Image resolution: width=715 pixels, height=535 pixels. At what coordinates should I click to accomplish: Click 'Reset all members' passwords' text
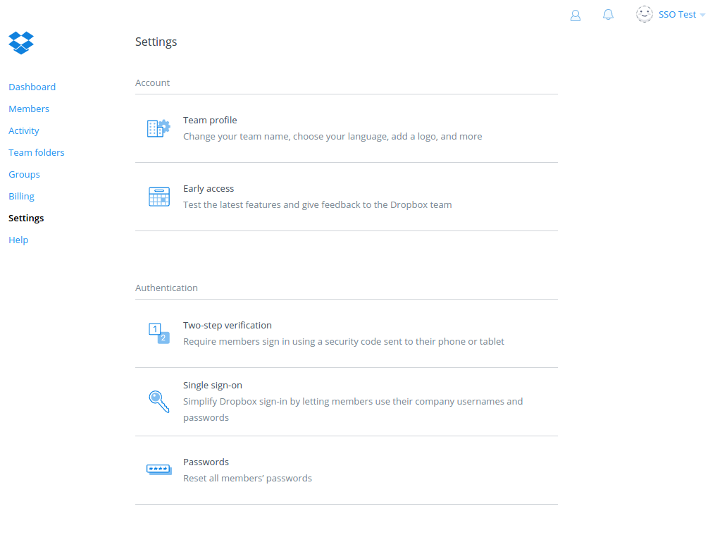[248, 478]
